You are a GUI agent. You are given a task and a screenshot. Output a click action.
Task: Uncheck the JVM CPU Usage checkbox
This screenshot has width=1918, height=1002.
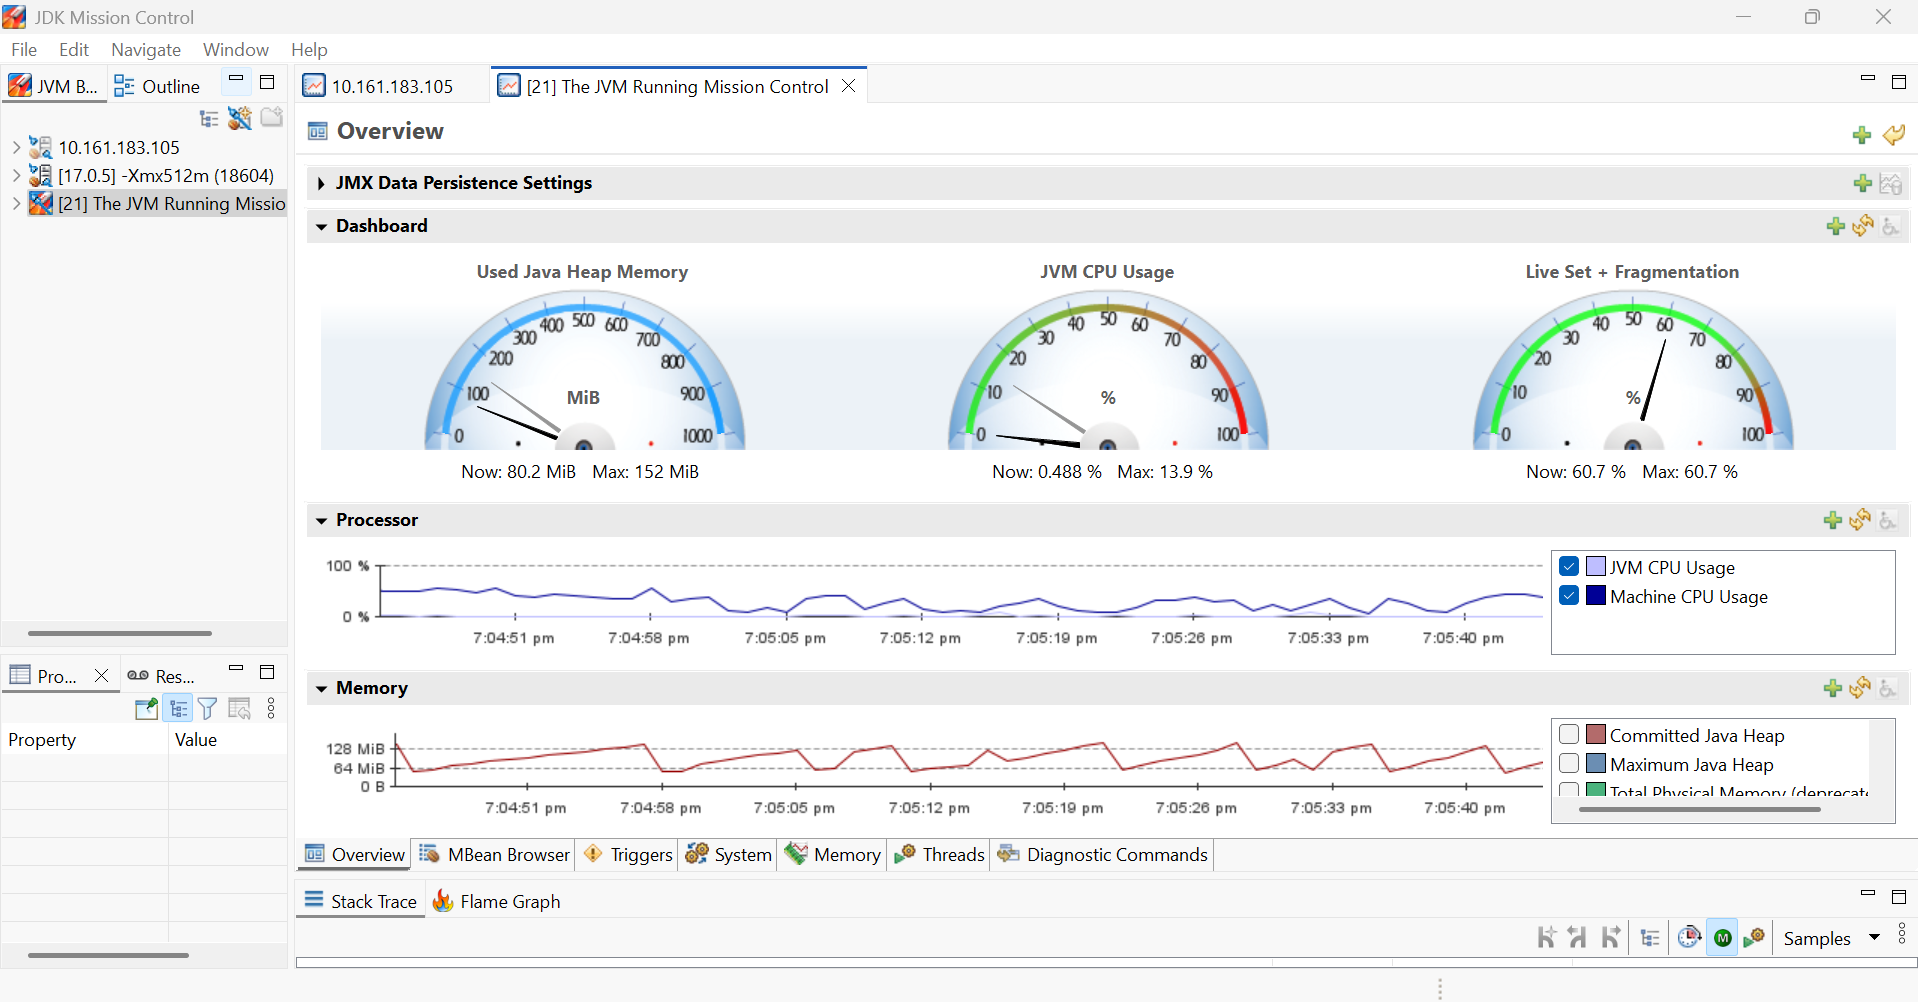pos(1569,567)
